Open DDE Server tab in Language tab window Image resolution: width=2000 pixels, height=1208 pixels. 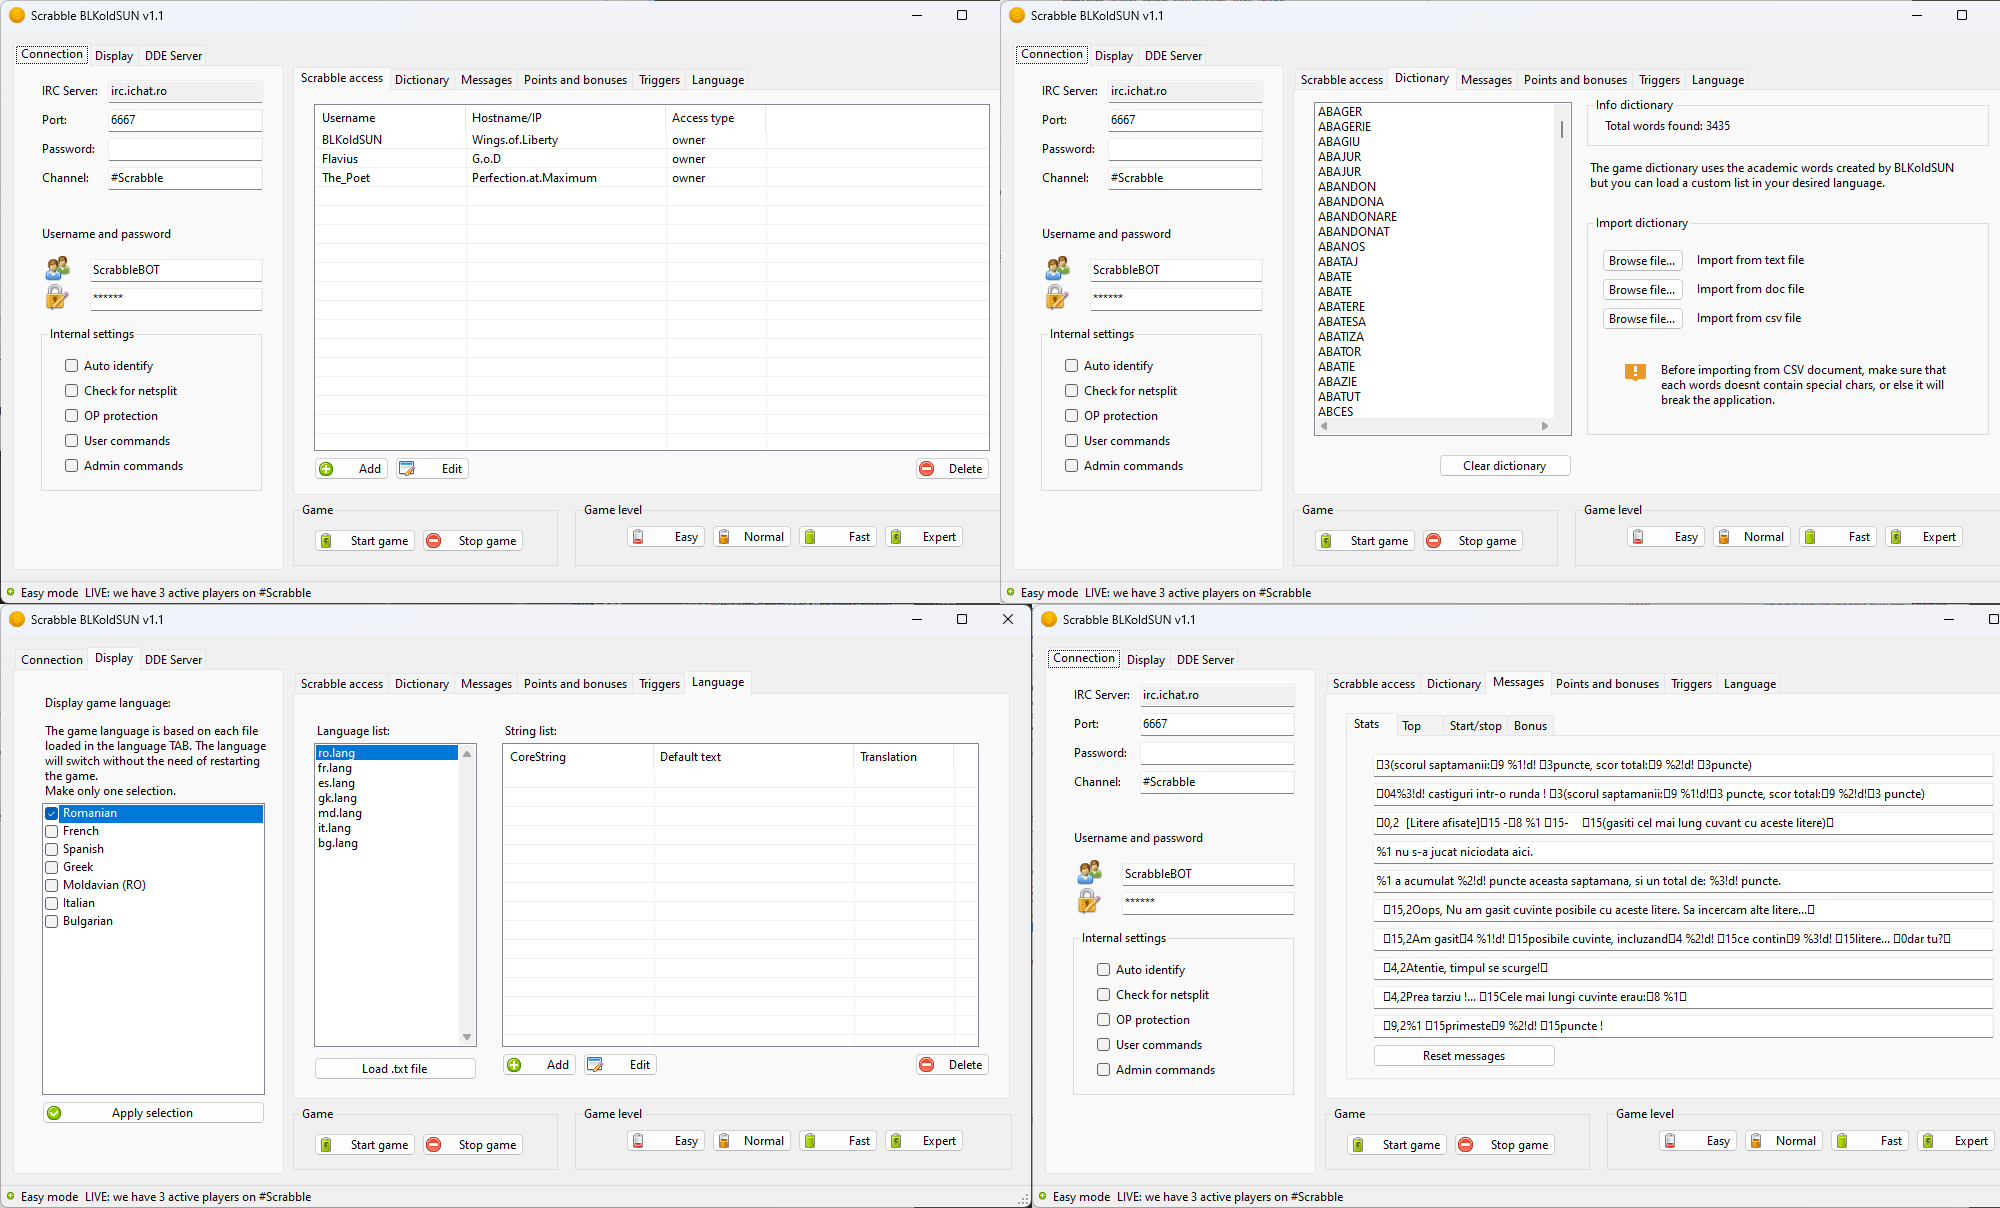[173, 660]
